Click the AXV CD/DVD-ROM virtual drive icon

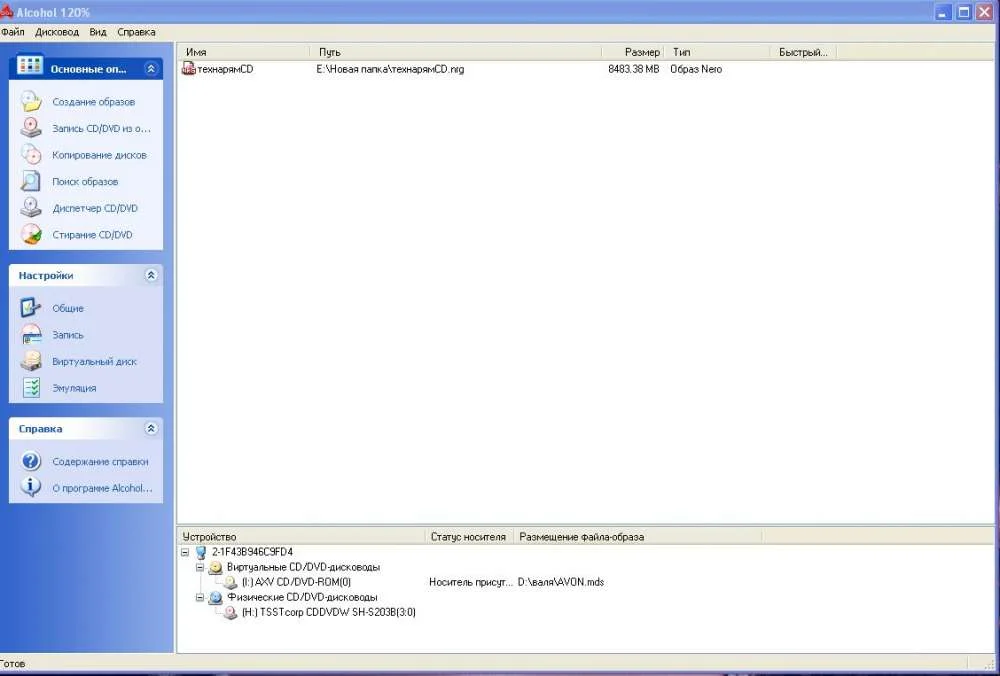pyautogui.click(x=230, y=582)
